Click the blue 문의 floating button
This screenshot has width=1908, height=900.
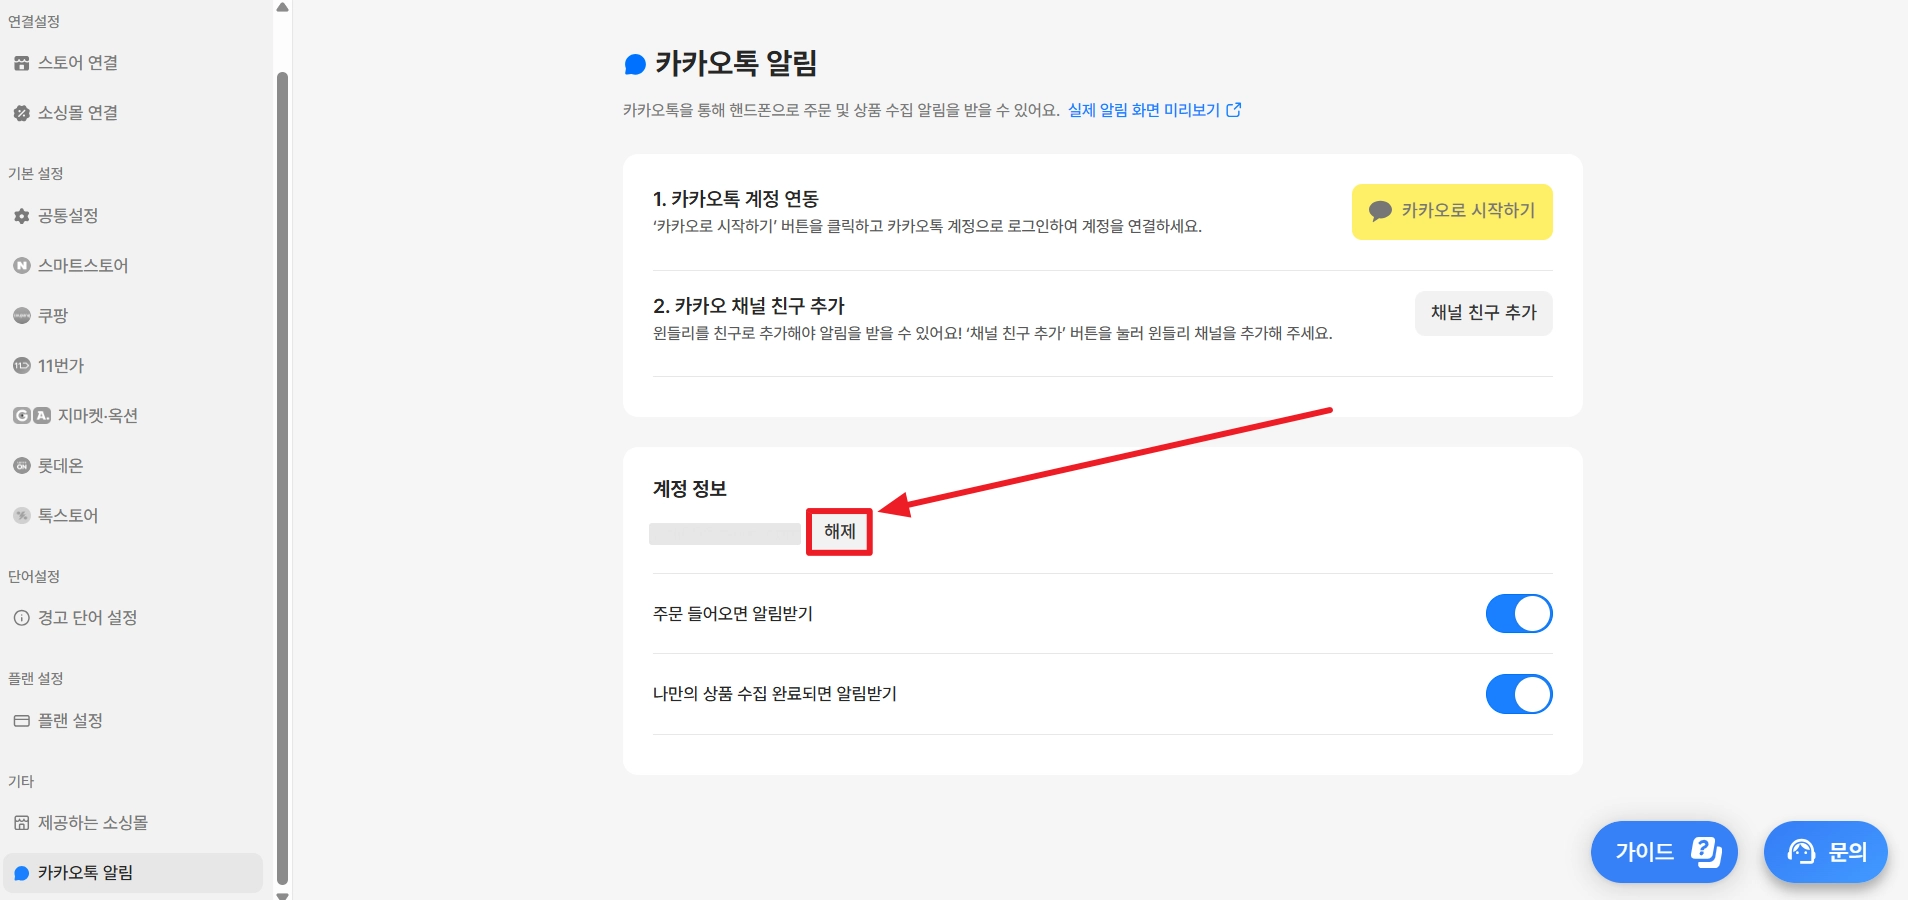click(1826, 852)
